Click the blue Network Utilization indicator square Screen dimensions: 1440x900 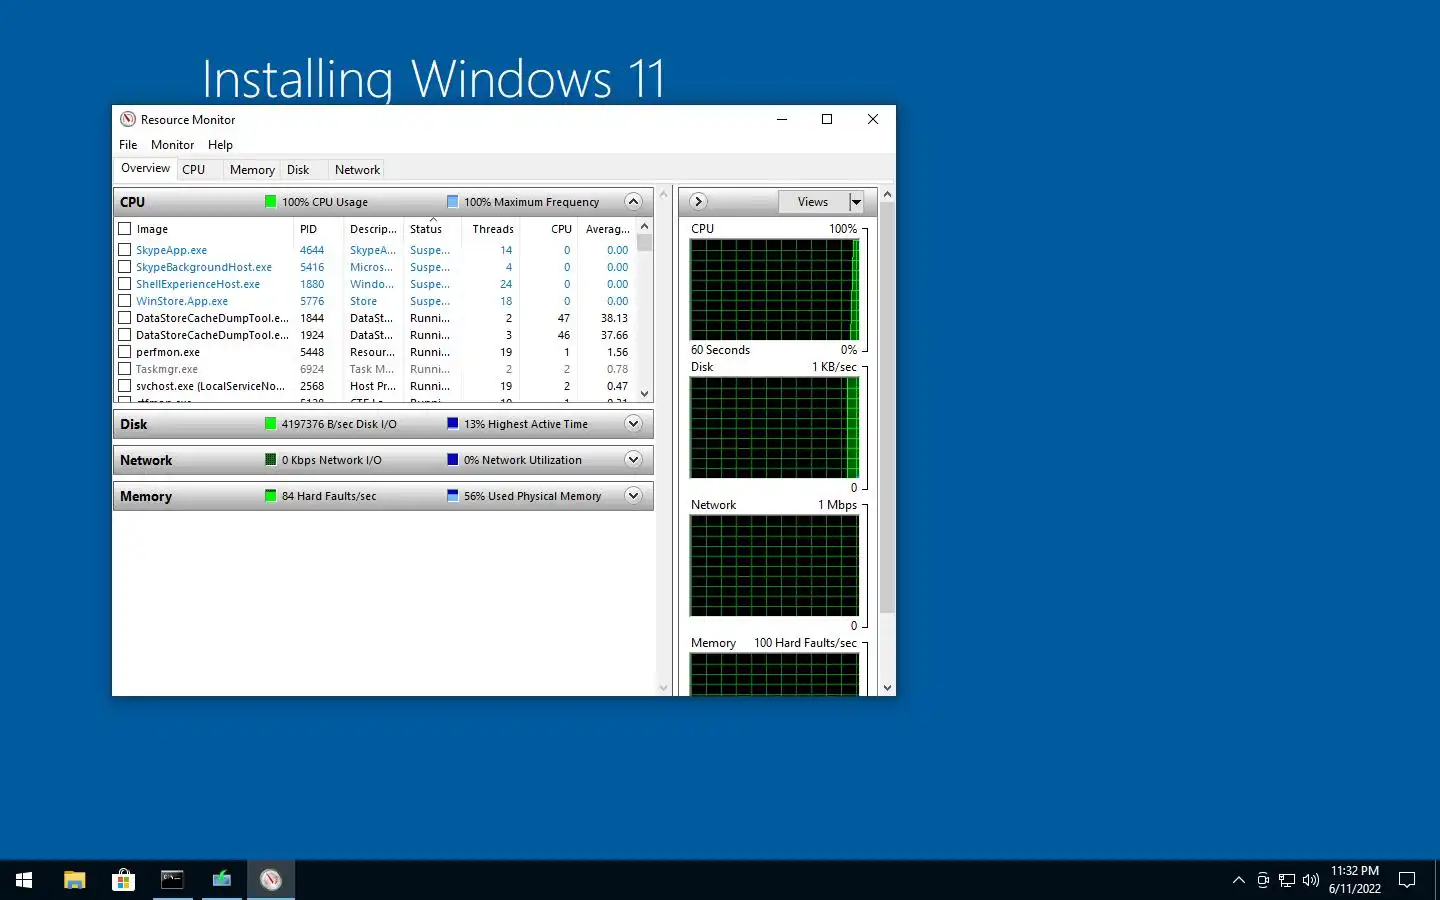[452, 459]
